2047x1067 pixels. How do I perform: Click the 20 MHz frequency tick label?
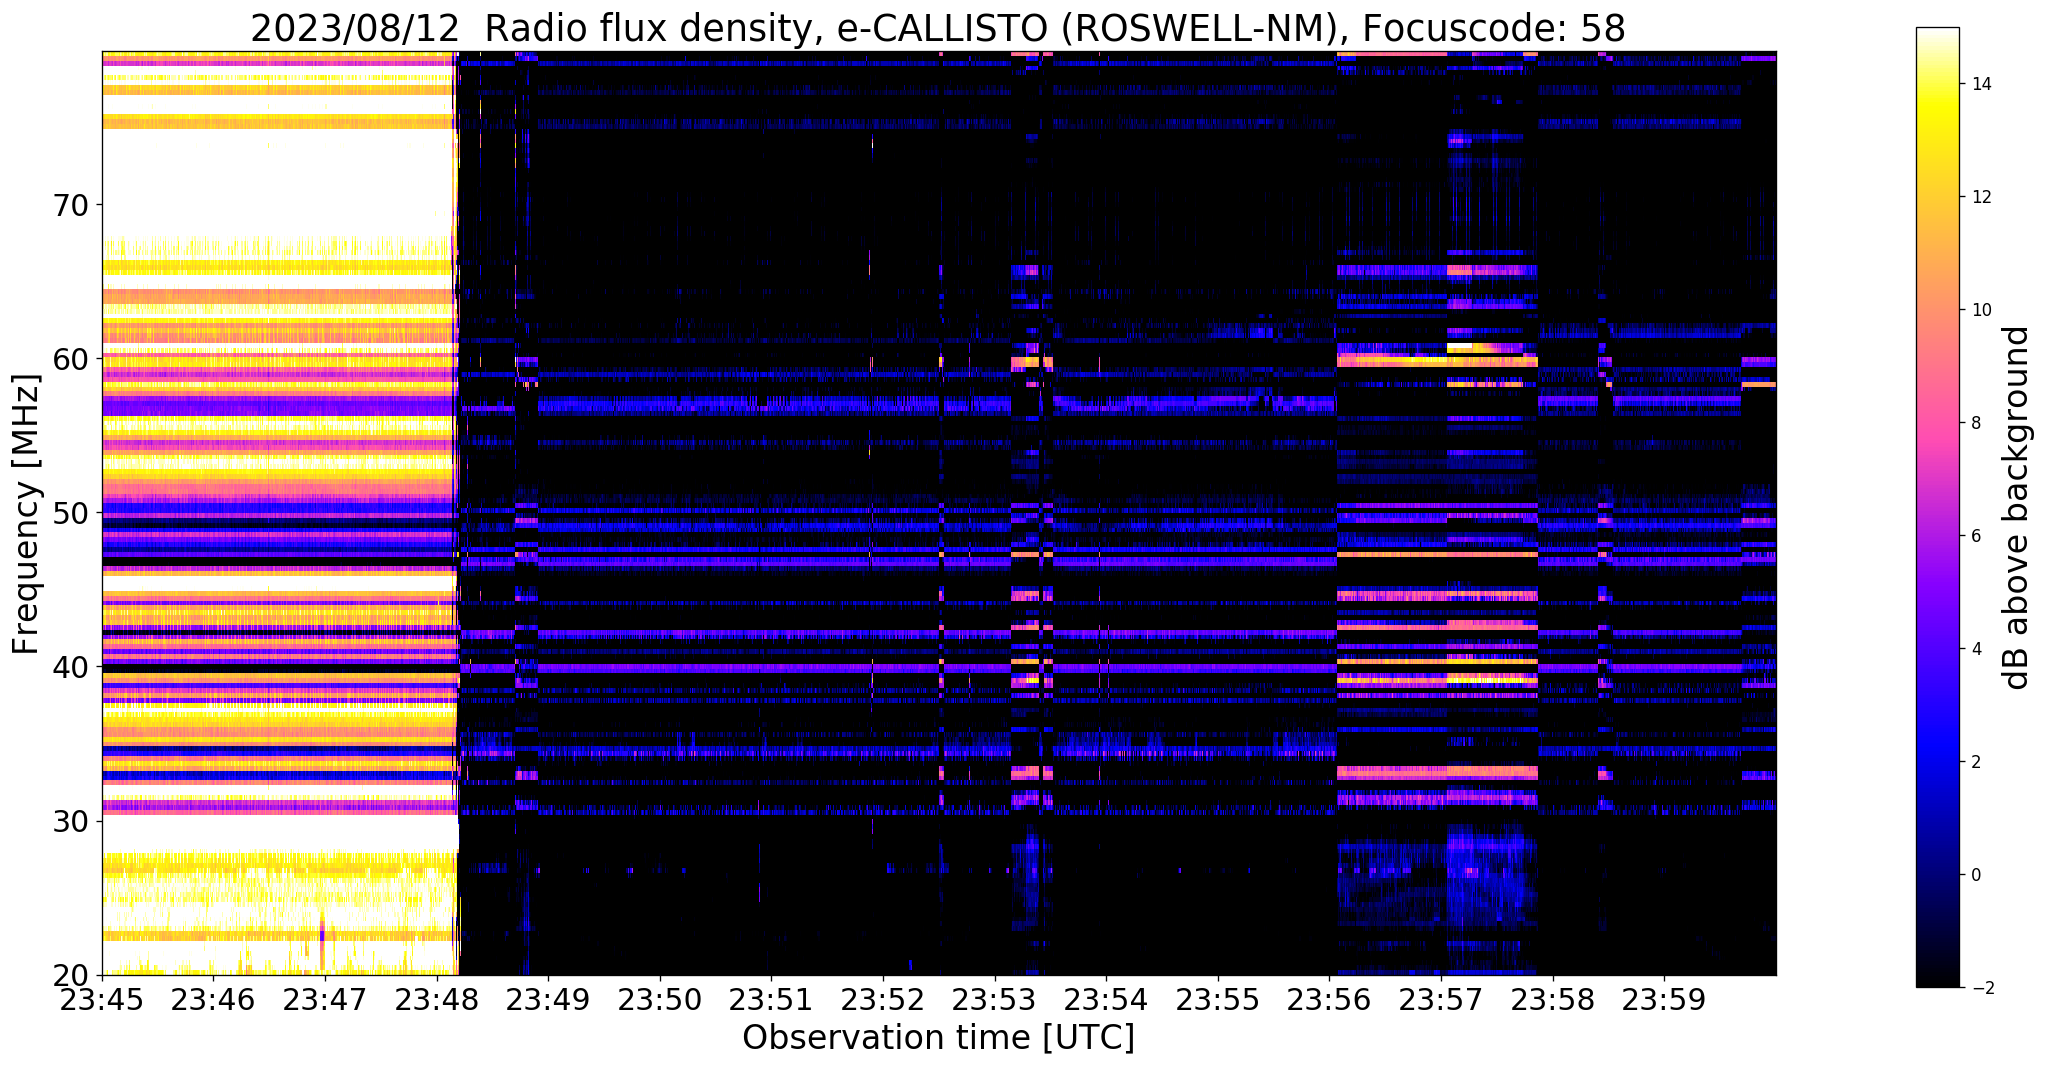[x=71, y=975]
